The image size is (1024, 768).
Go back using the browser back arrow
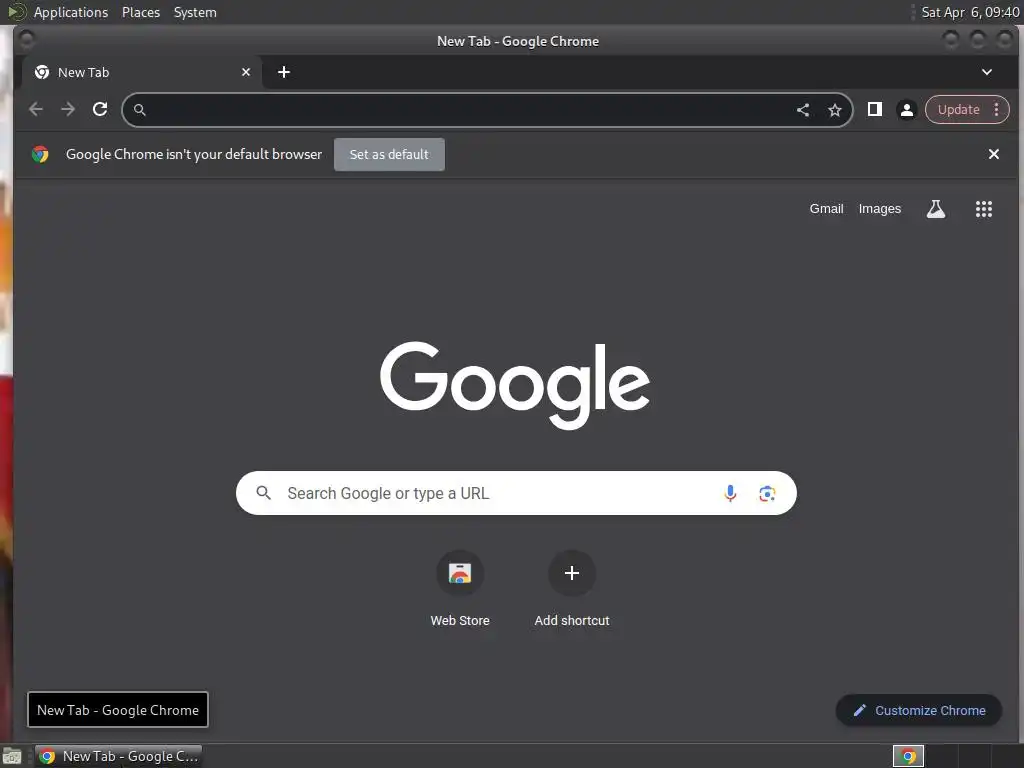coord(36,110)
